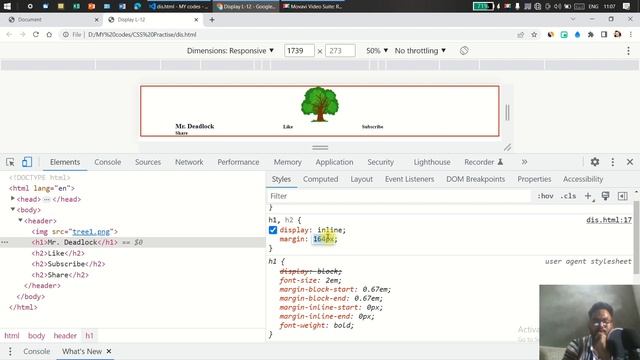
Task: Toggle computed styles sidebar icon
Action: click(x=622, y=196)
